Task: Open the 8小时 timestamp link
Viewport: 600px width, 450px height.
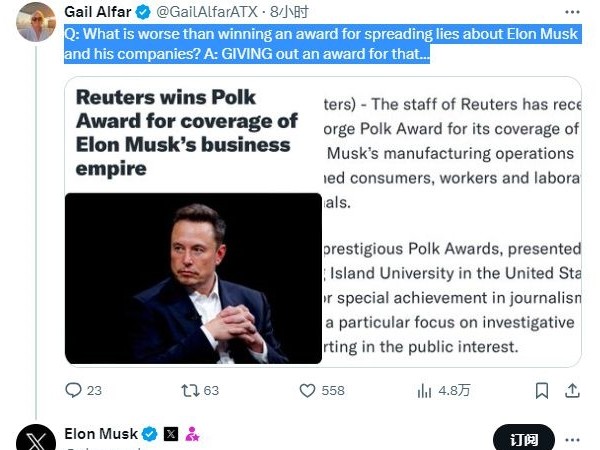Action: click(295, 13)
